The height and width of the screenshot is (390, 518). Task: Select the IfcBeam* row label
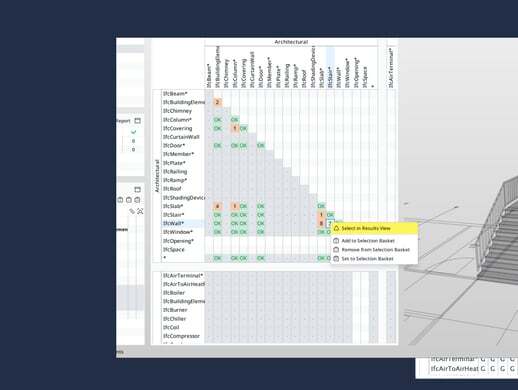click(x=175, y=94)
